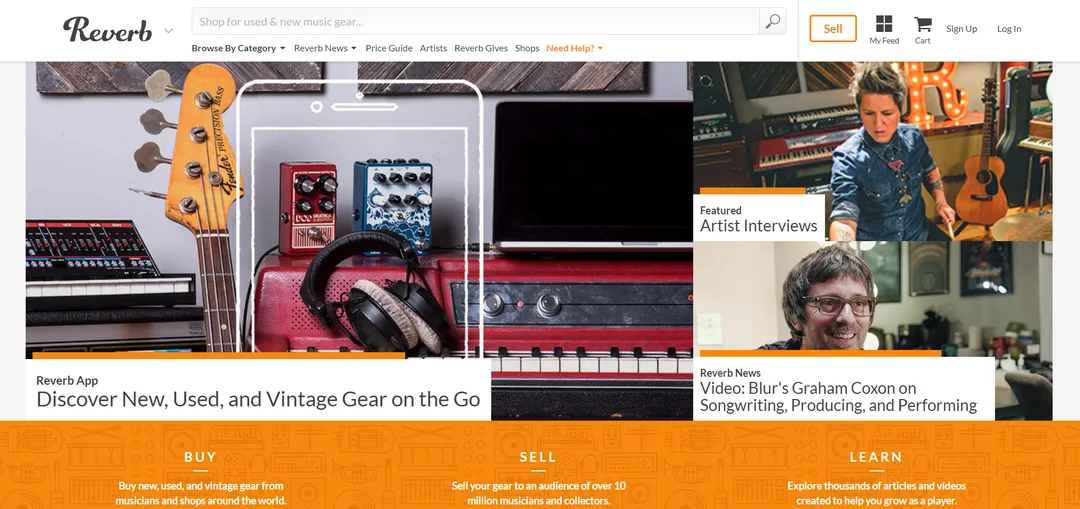Click the Reverb logo
This screenshot has width=1080, height=509.
107,29
